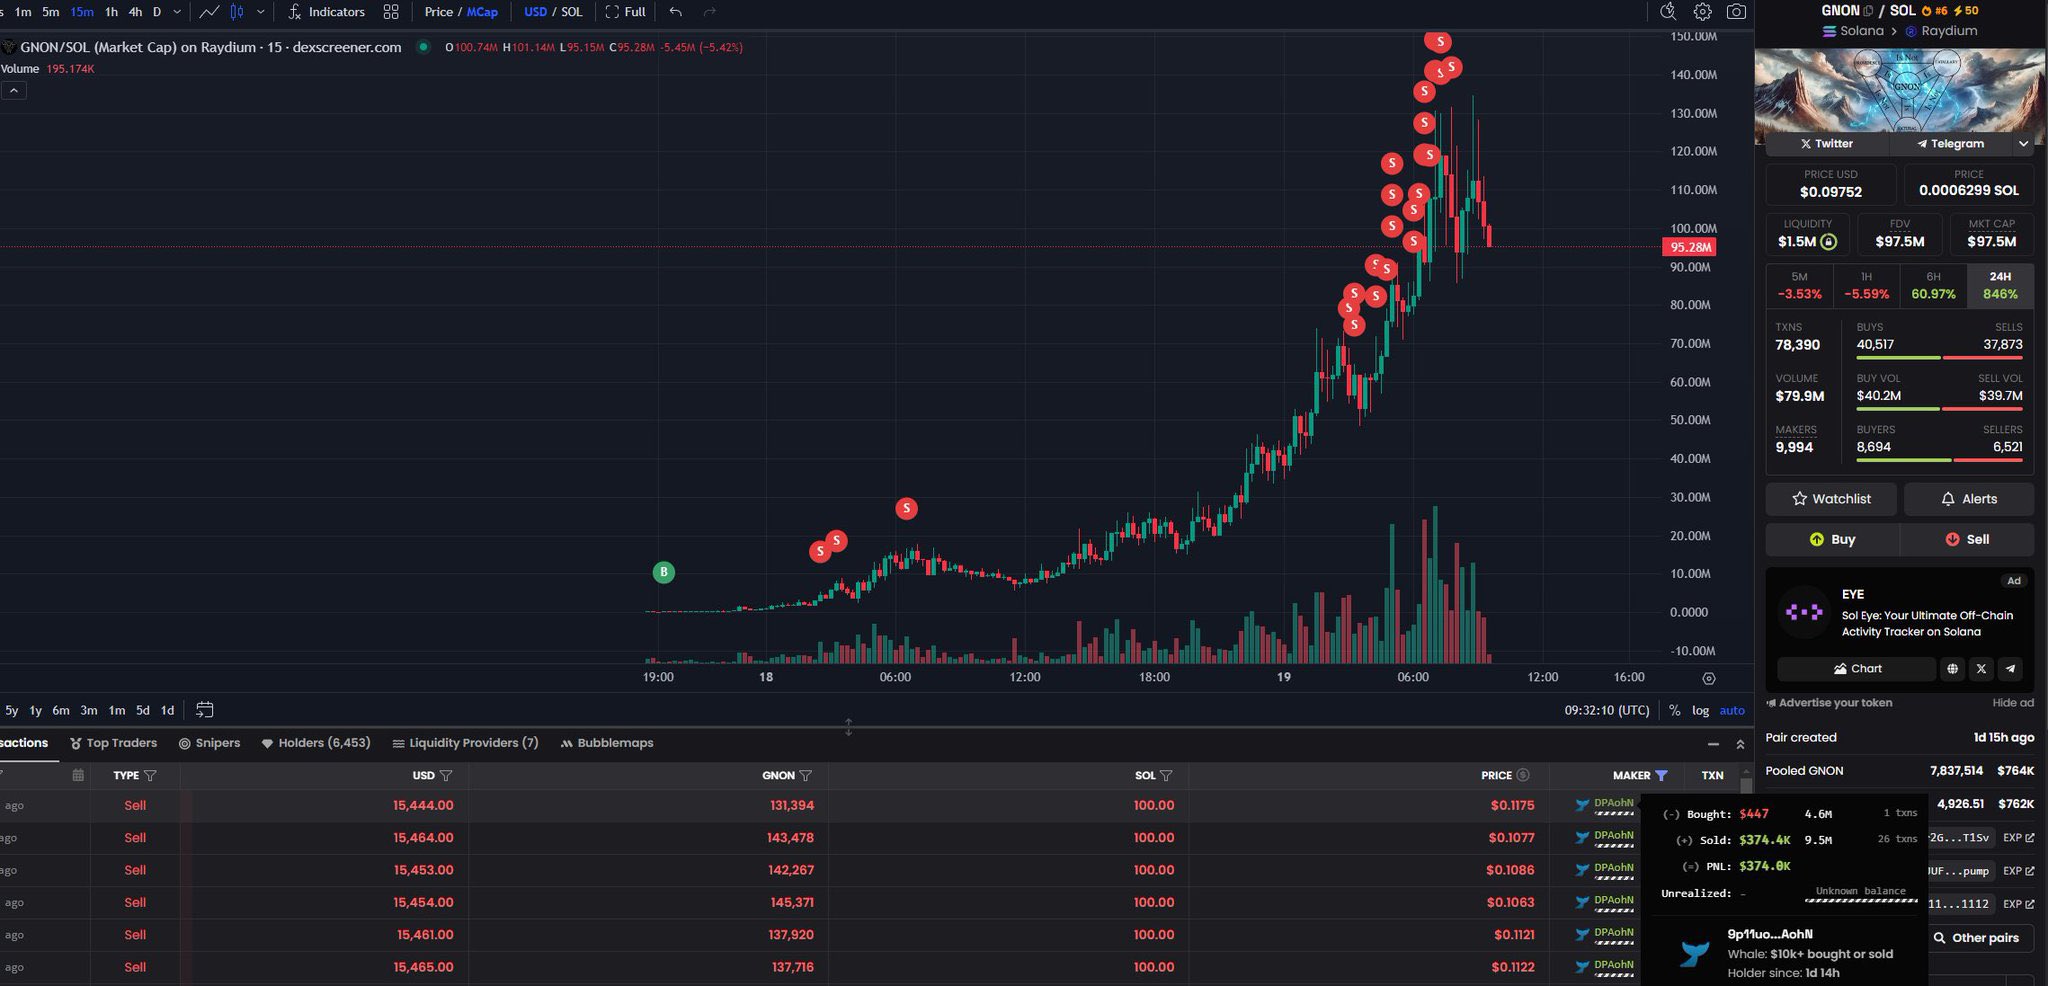Toggle auto scale on price axis
Image resolution: width=2048 pixels, height=986 pixels.
pyautogui.click(x=1732, y=710)
